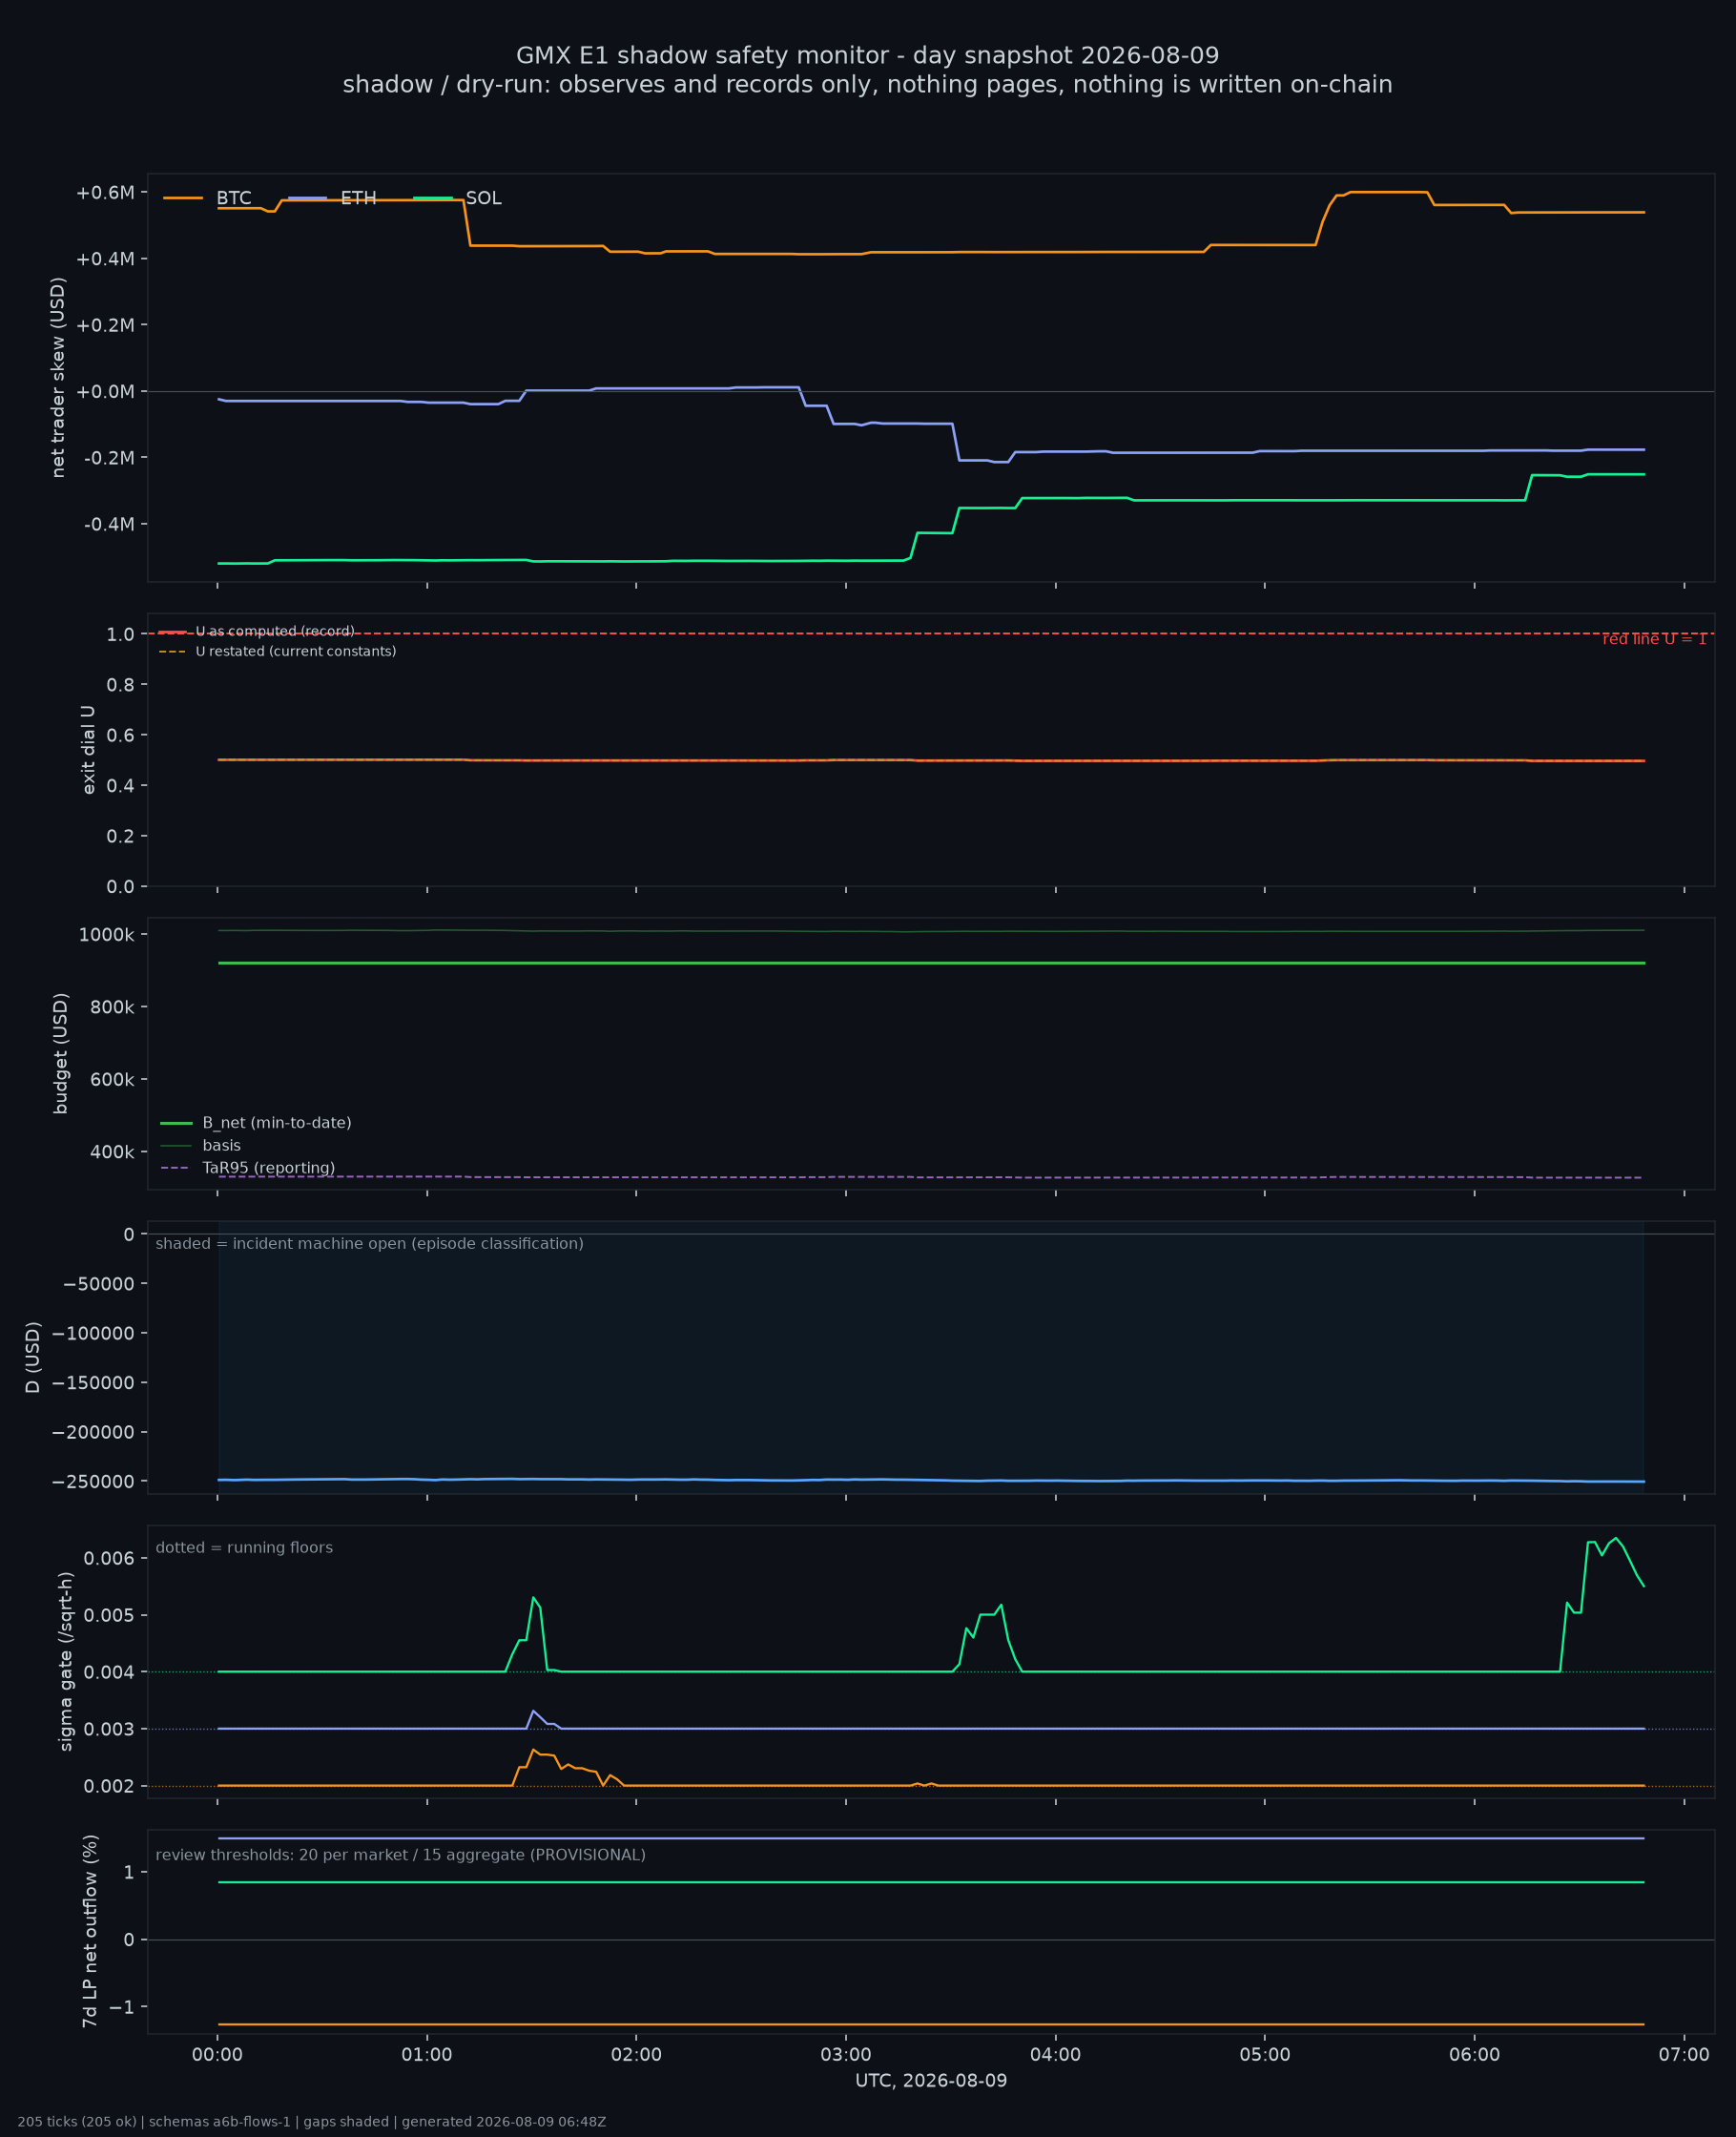
Task: Click the '0.005' sigma tick label
Action: (109, 1616)
